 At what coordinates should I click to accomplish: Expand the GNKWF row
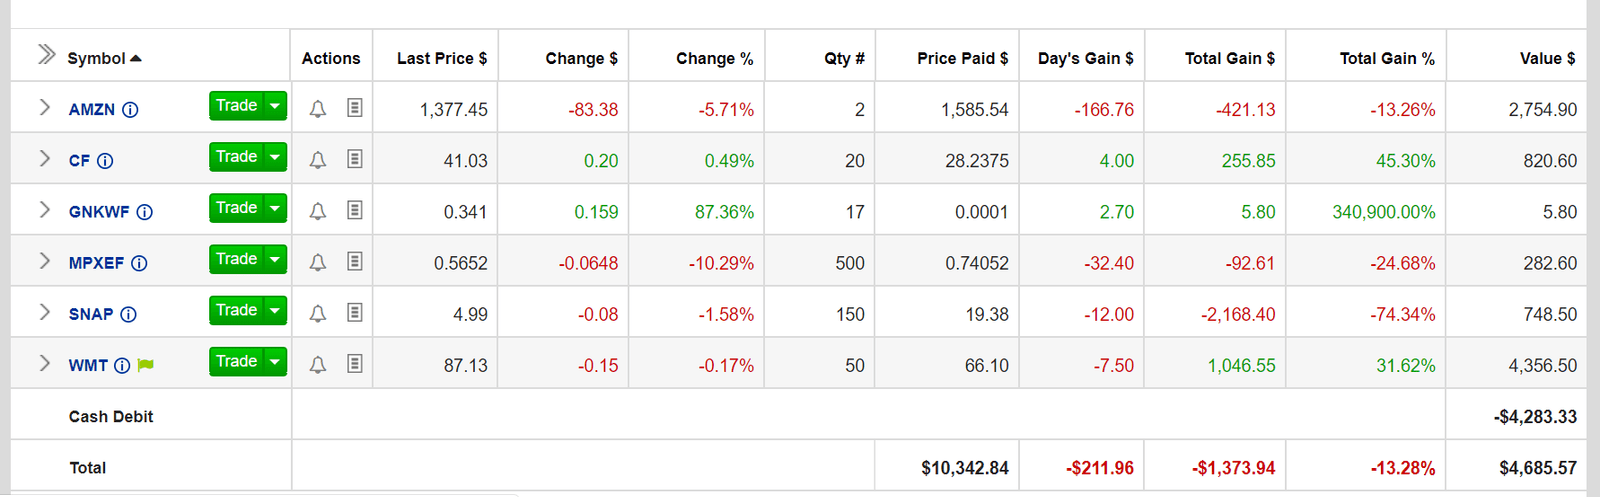coord(44,209)
